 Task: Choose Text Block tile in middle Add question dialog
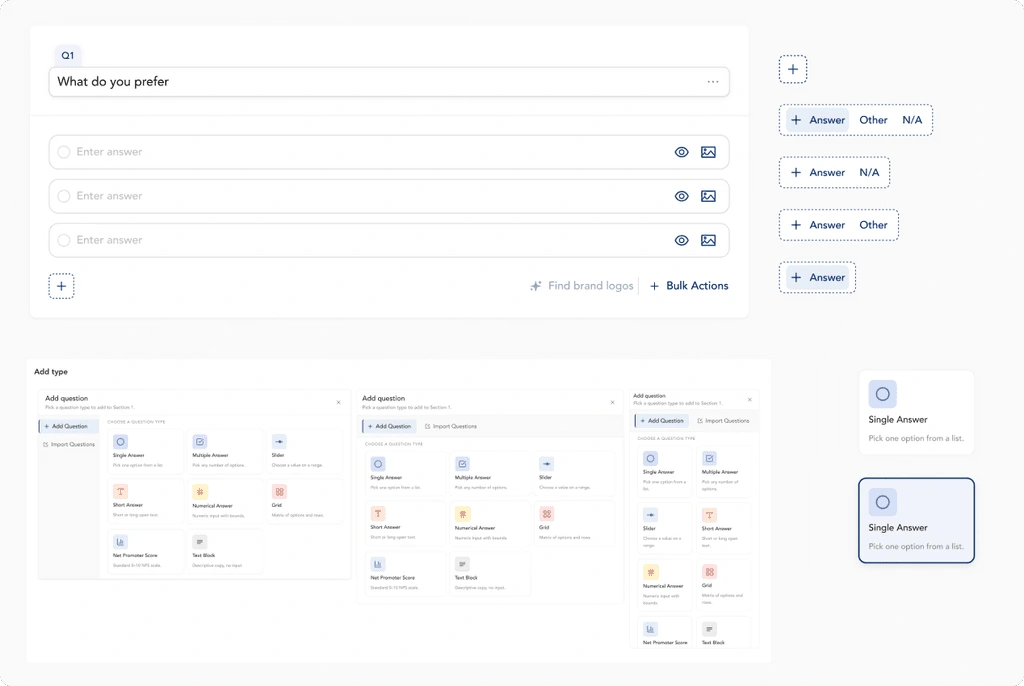click(490, 574)
